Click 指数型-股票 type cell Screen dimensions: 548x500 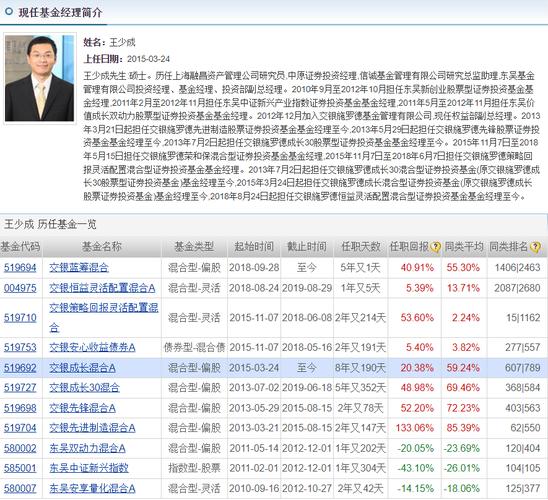click(x=194, y=468)
